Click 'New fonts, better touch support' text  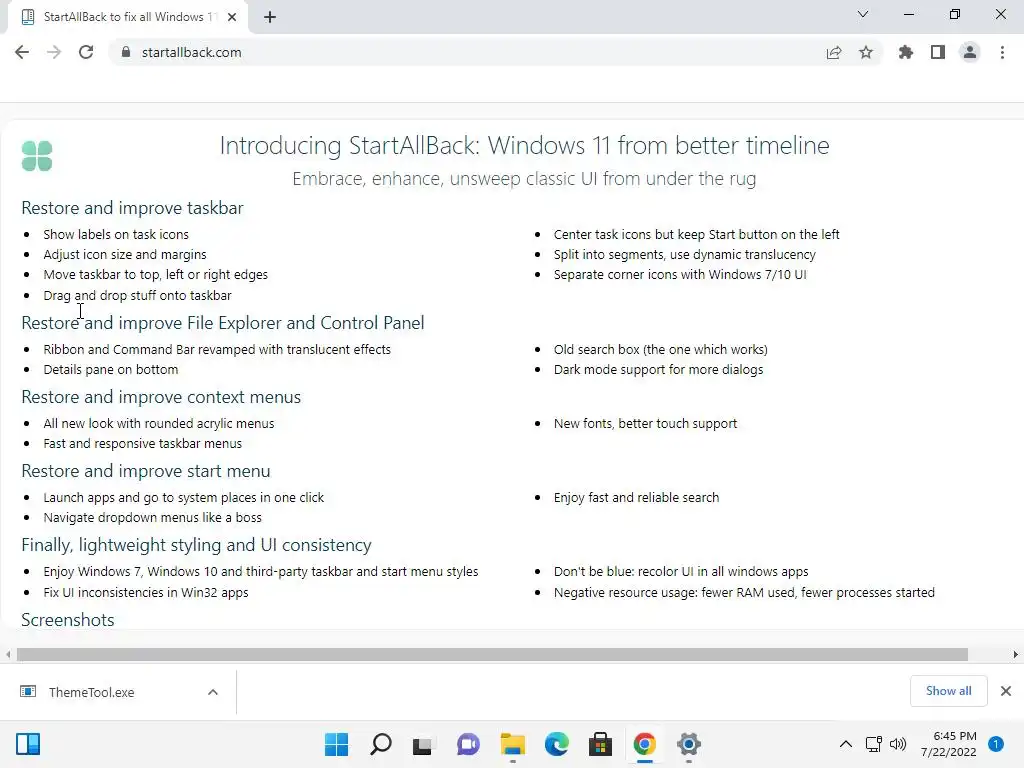[645, 424]
